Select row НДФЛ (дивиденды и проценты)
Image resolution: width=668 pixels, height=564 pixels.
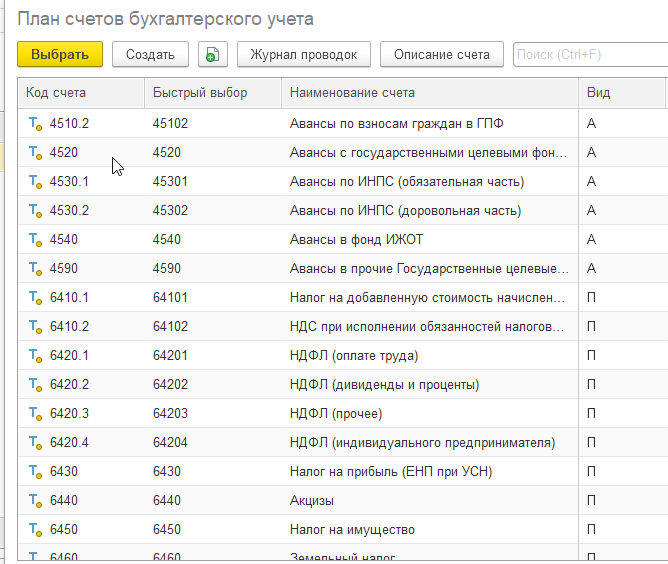[x=343, y=384]
